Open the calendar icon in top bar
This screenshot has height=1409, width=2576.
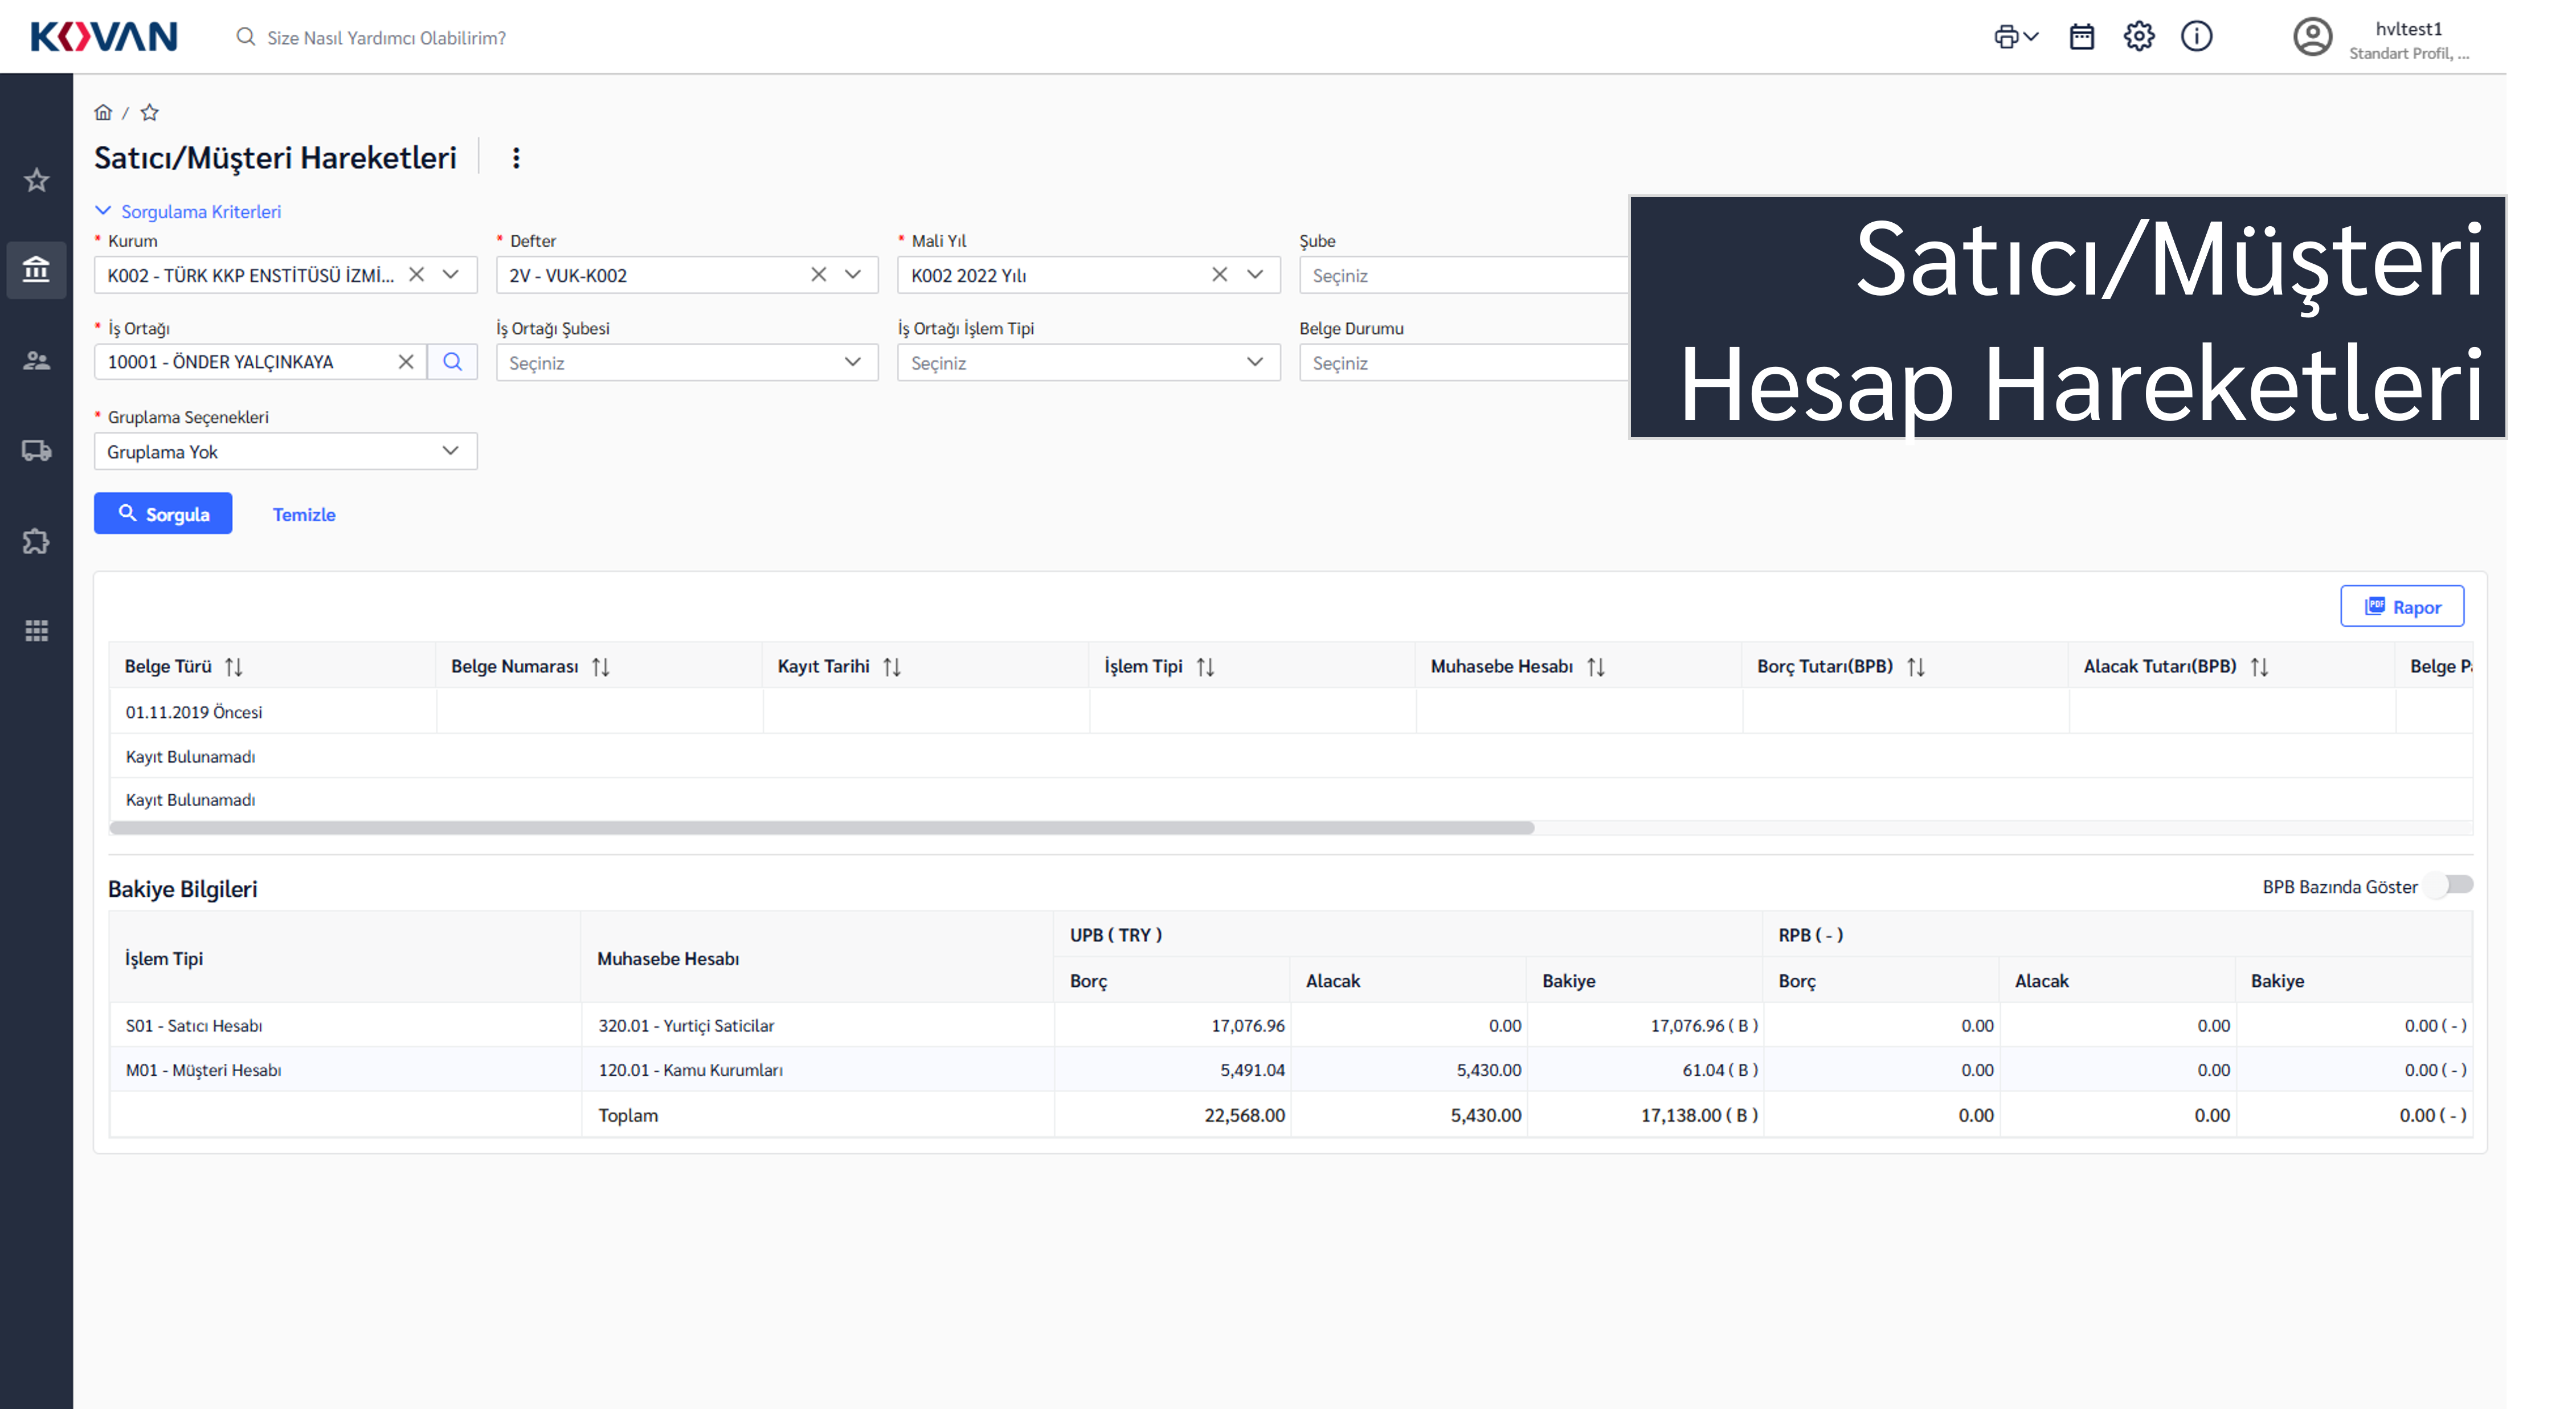[2081, 37]
